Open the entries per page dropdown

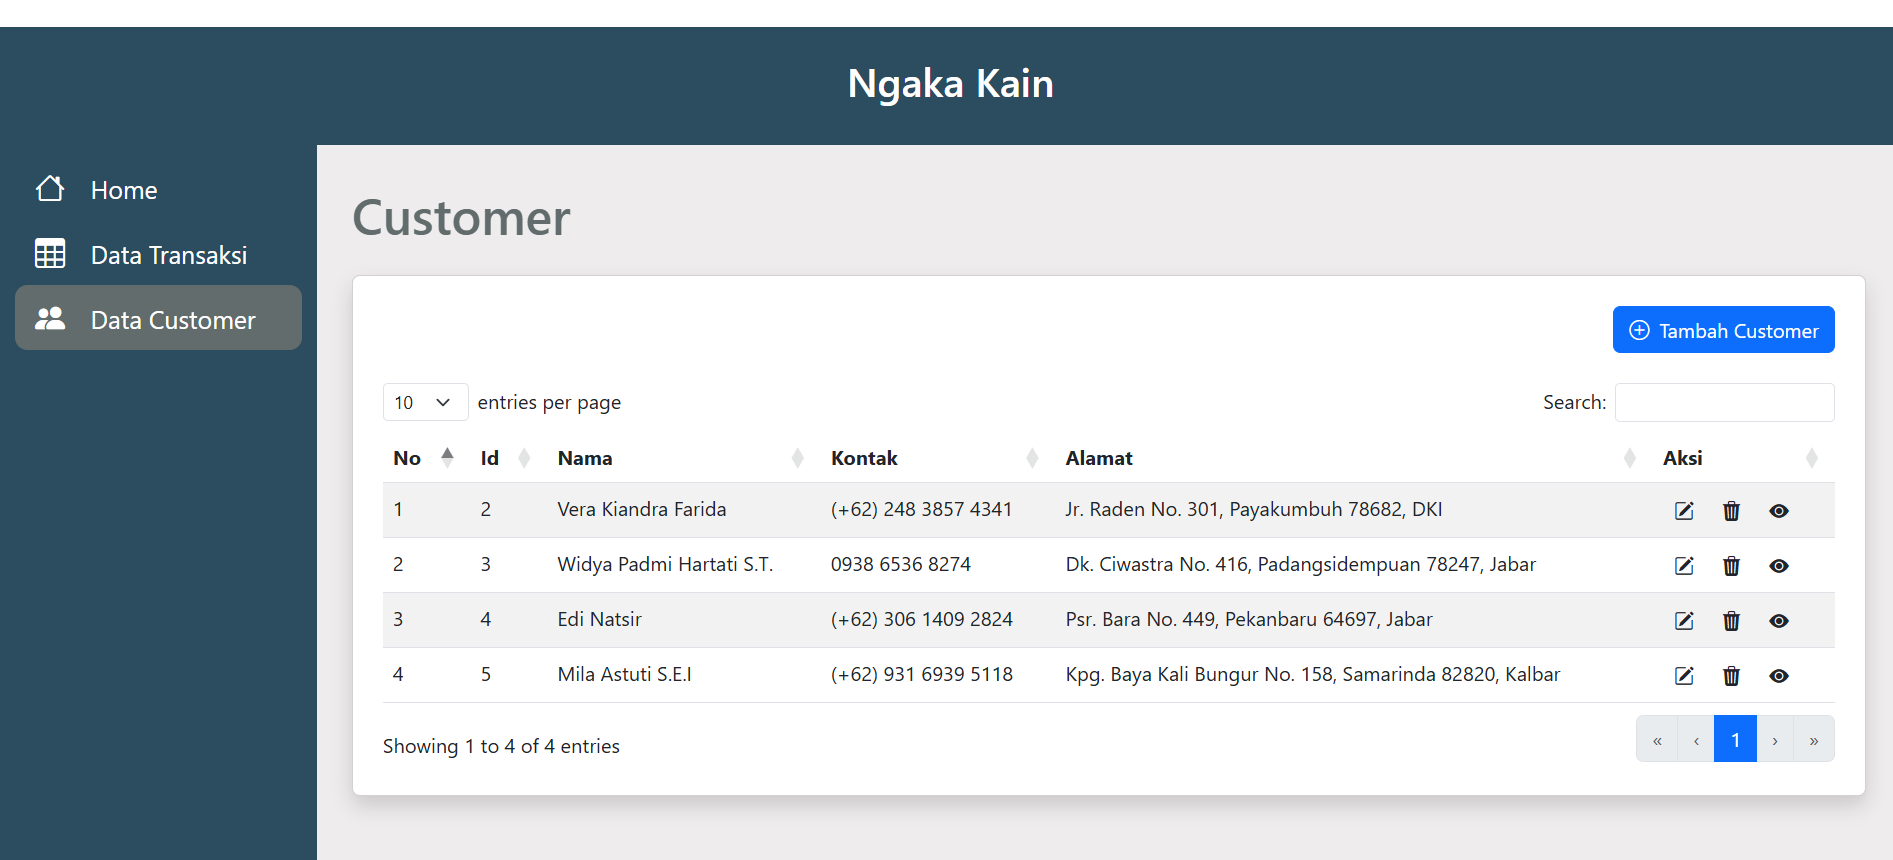[425, 402]
